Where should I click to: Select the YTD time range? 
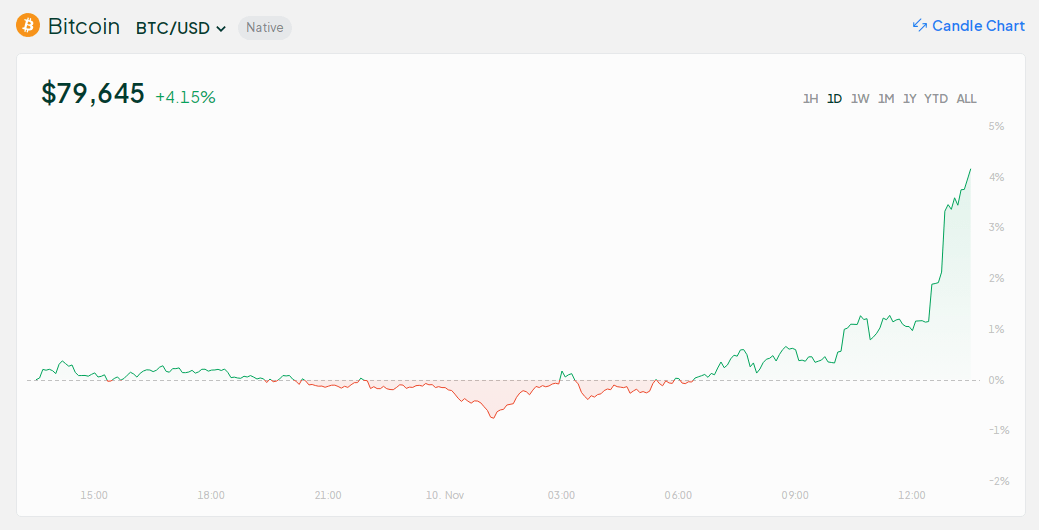click(x=936, y=99)
